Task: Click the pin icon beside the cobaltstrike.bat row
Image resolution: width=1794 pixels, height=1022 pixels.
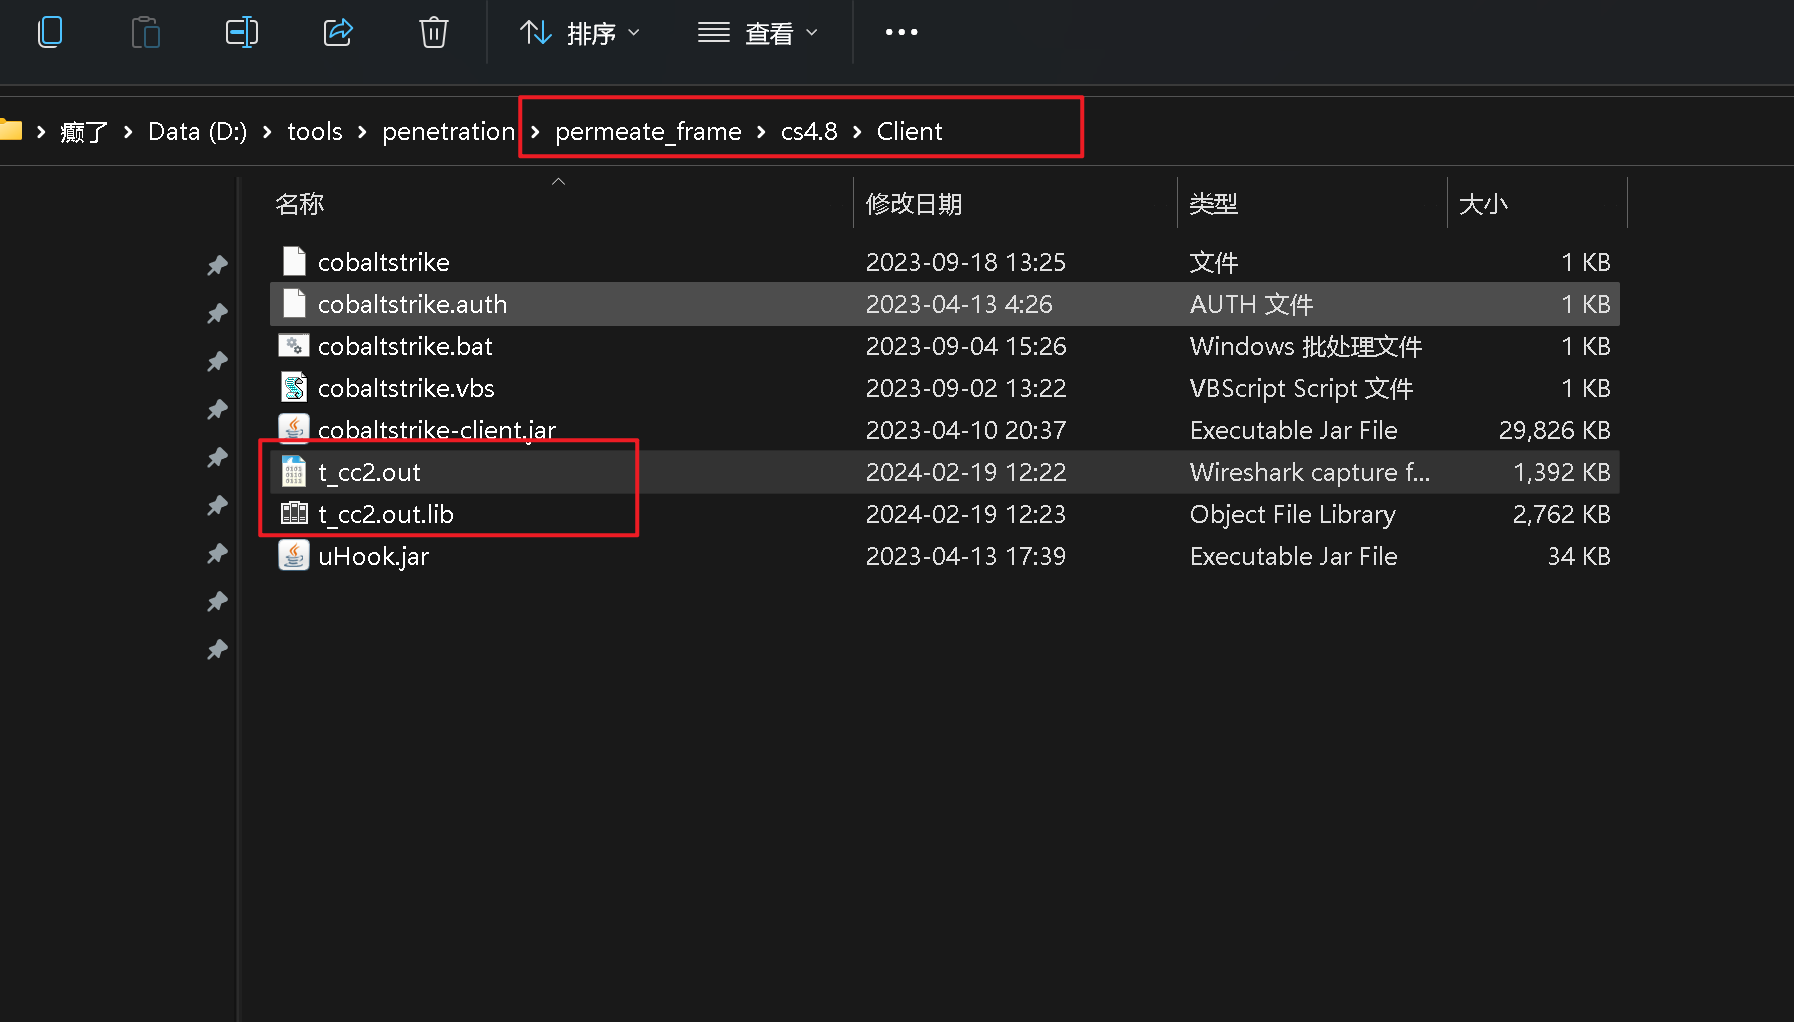Action: (x=217, y=361)
